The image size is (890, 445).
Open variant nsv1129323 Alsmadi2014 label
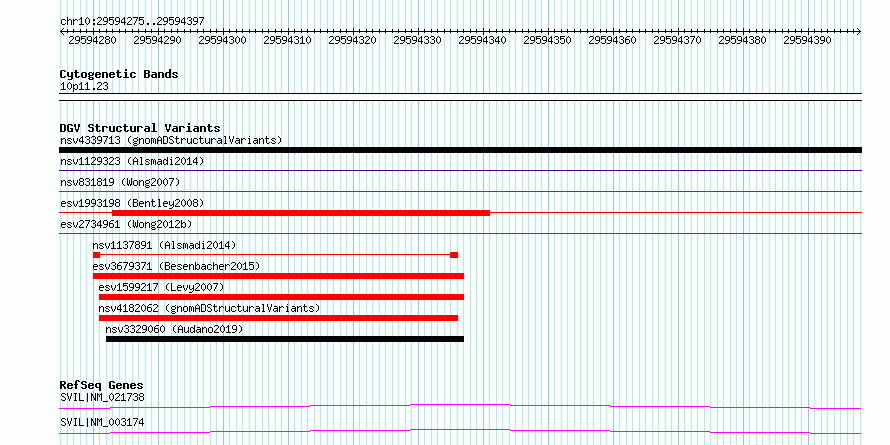132,161
